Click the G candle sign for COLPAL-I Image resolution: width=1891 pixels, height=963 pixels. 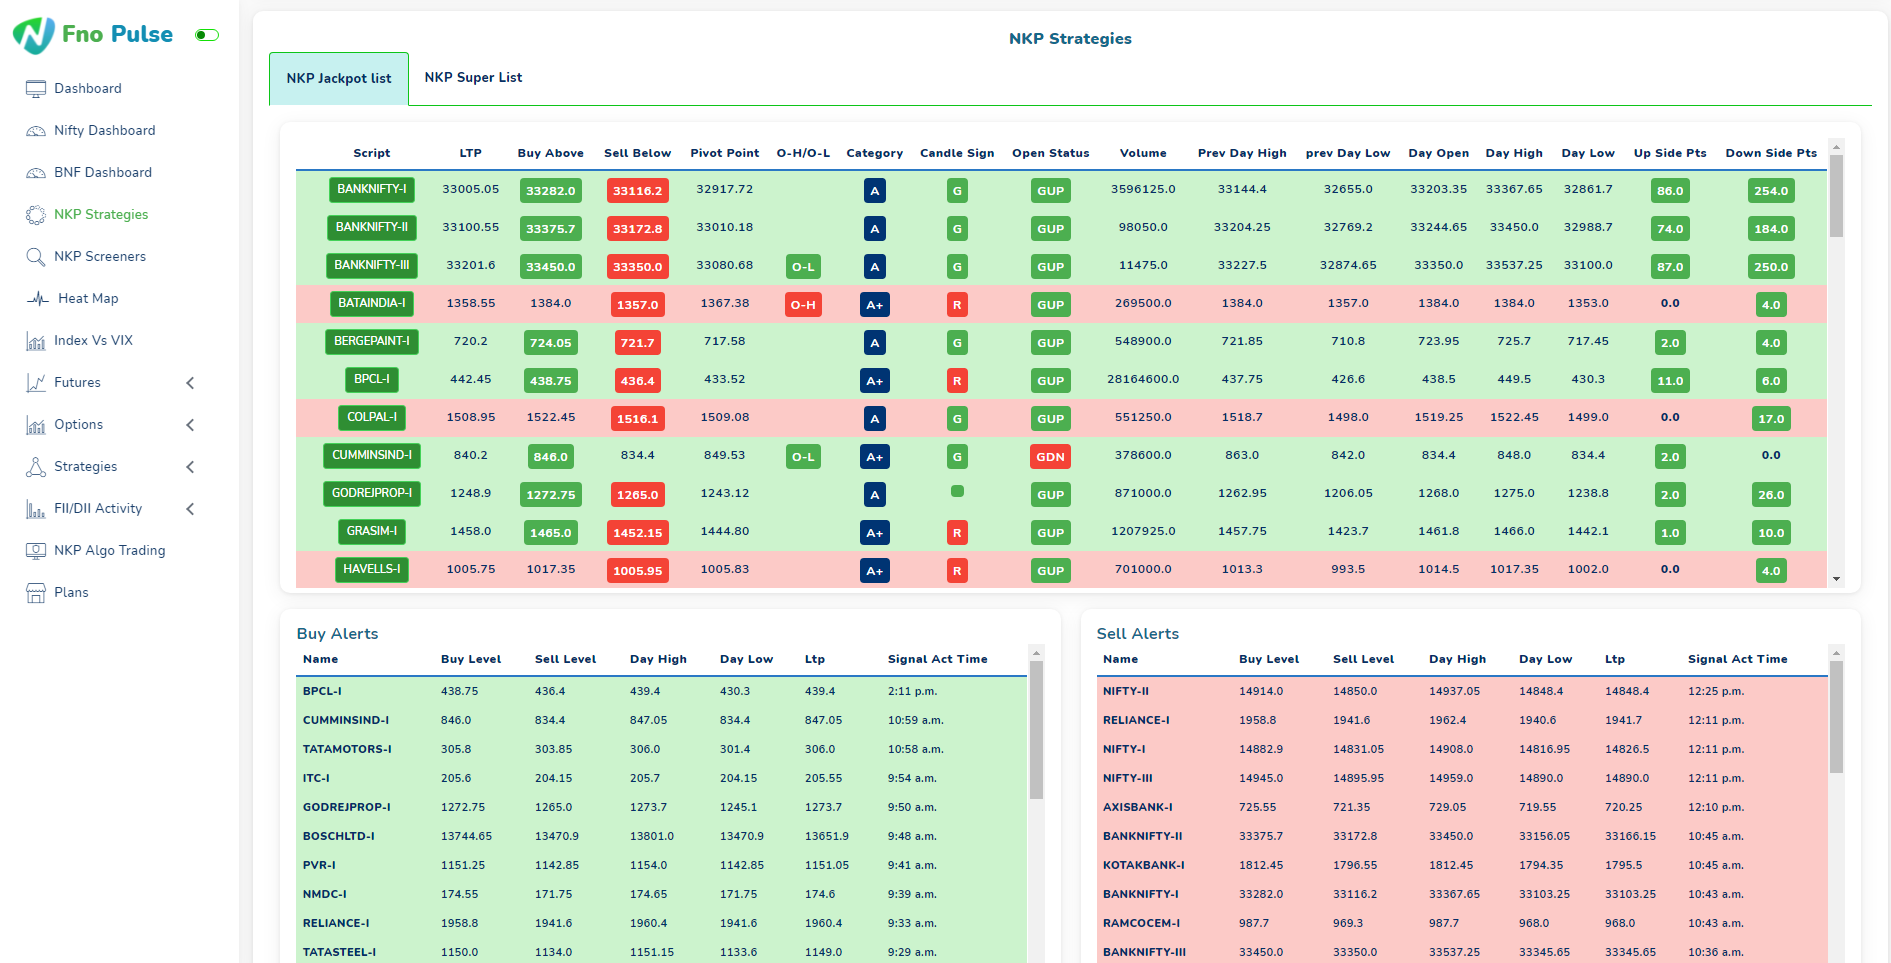click(957, 419)
